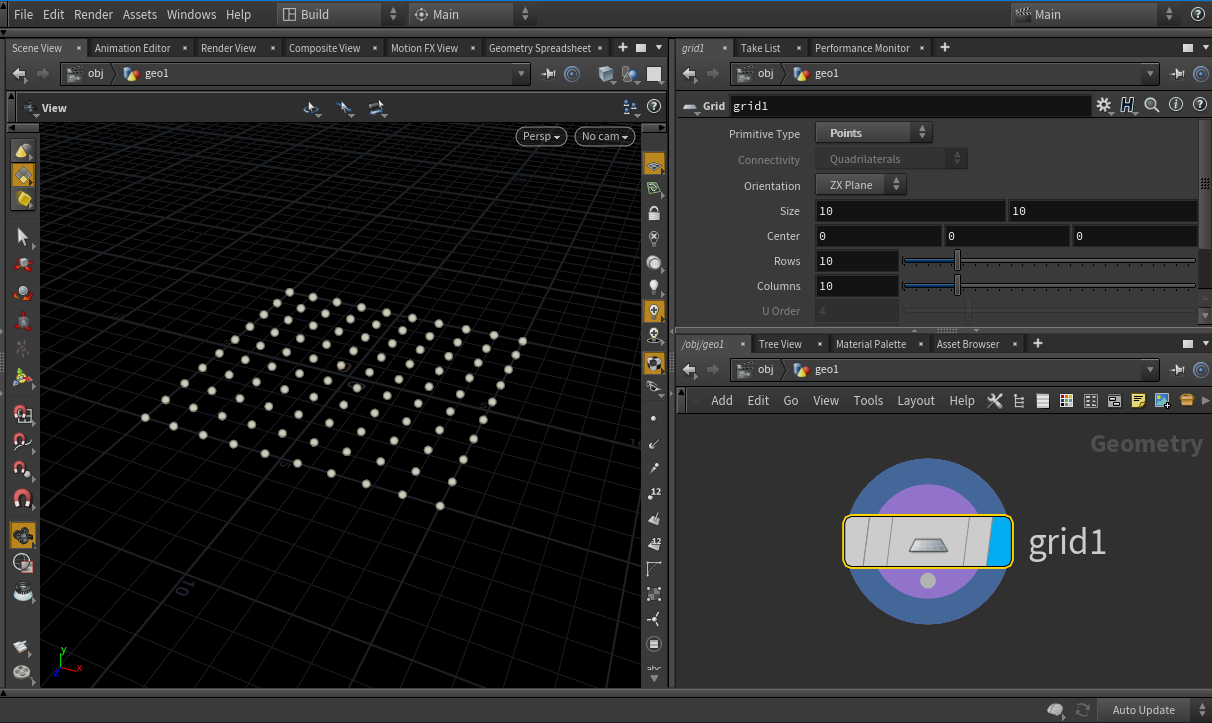The height and width of the screenshot is (723, 1212).
Task: Toggle the highlighted camera view tool button
Action: click(x=22, y=535)
